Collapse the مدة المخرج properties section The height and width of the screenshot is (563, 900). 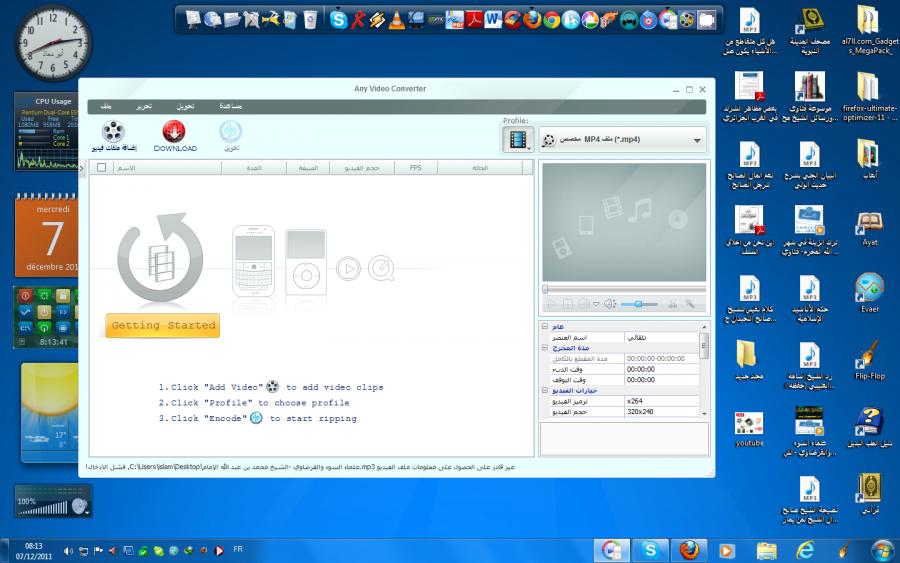545,347
